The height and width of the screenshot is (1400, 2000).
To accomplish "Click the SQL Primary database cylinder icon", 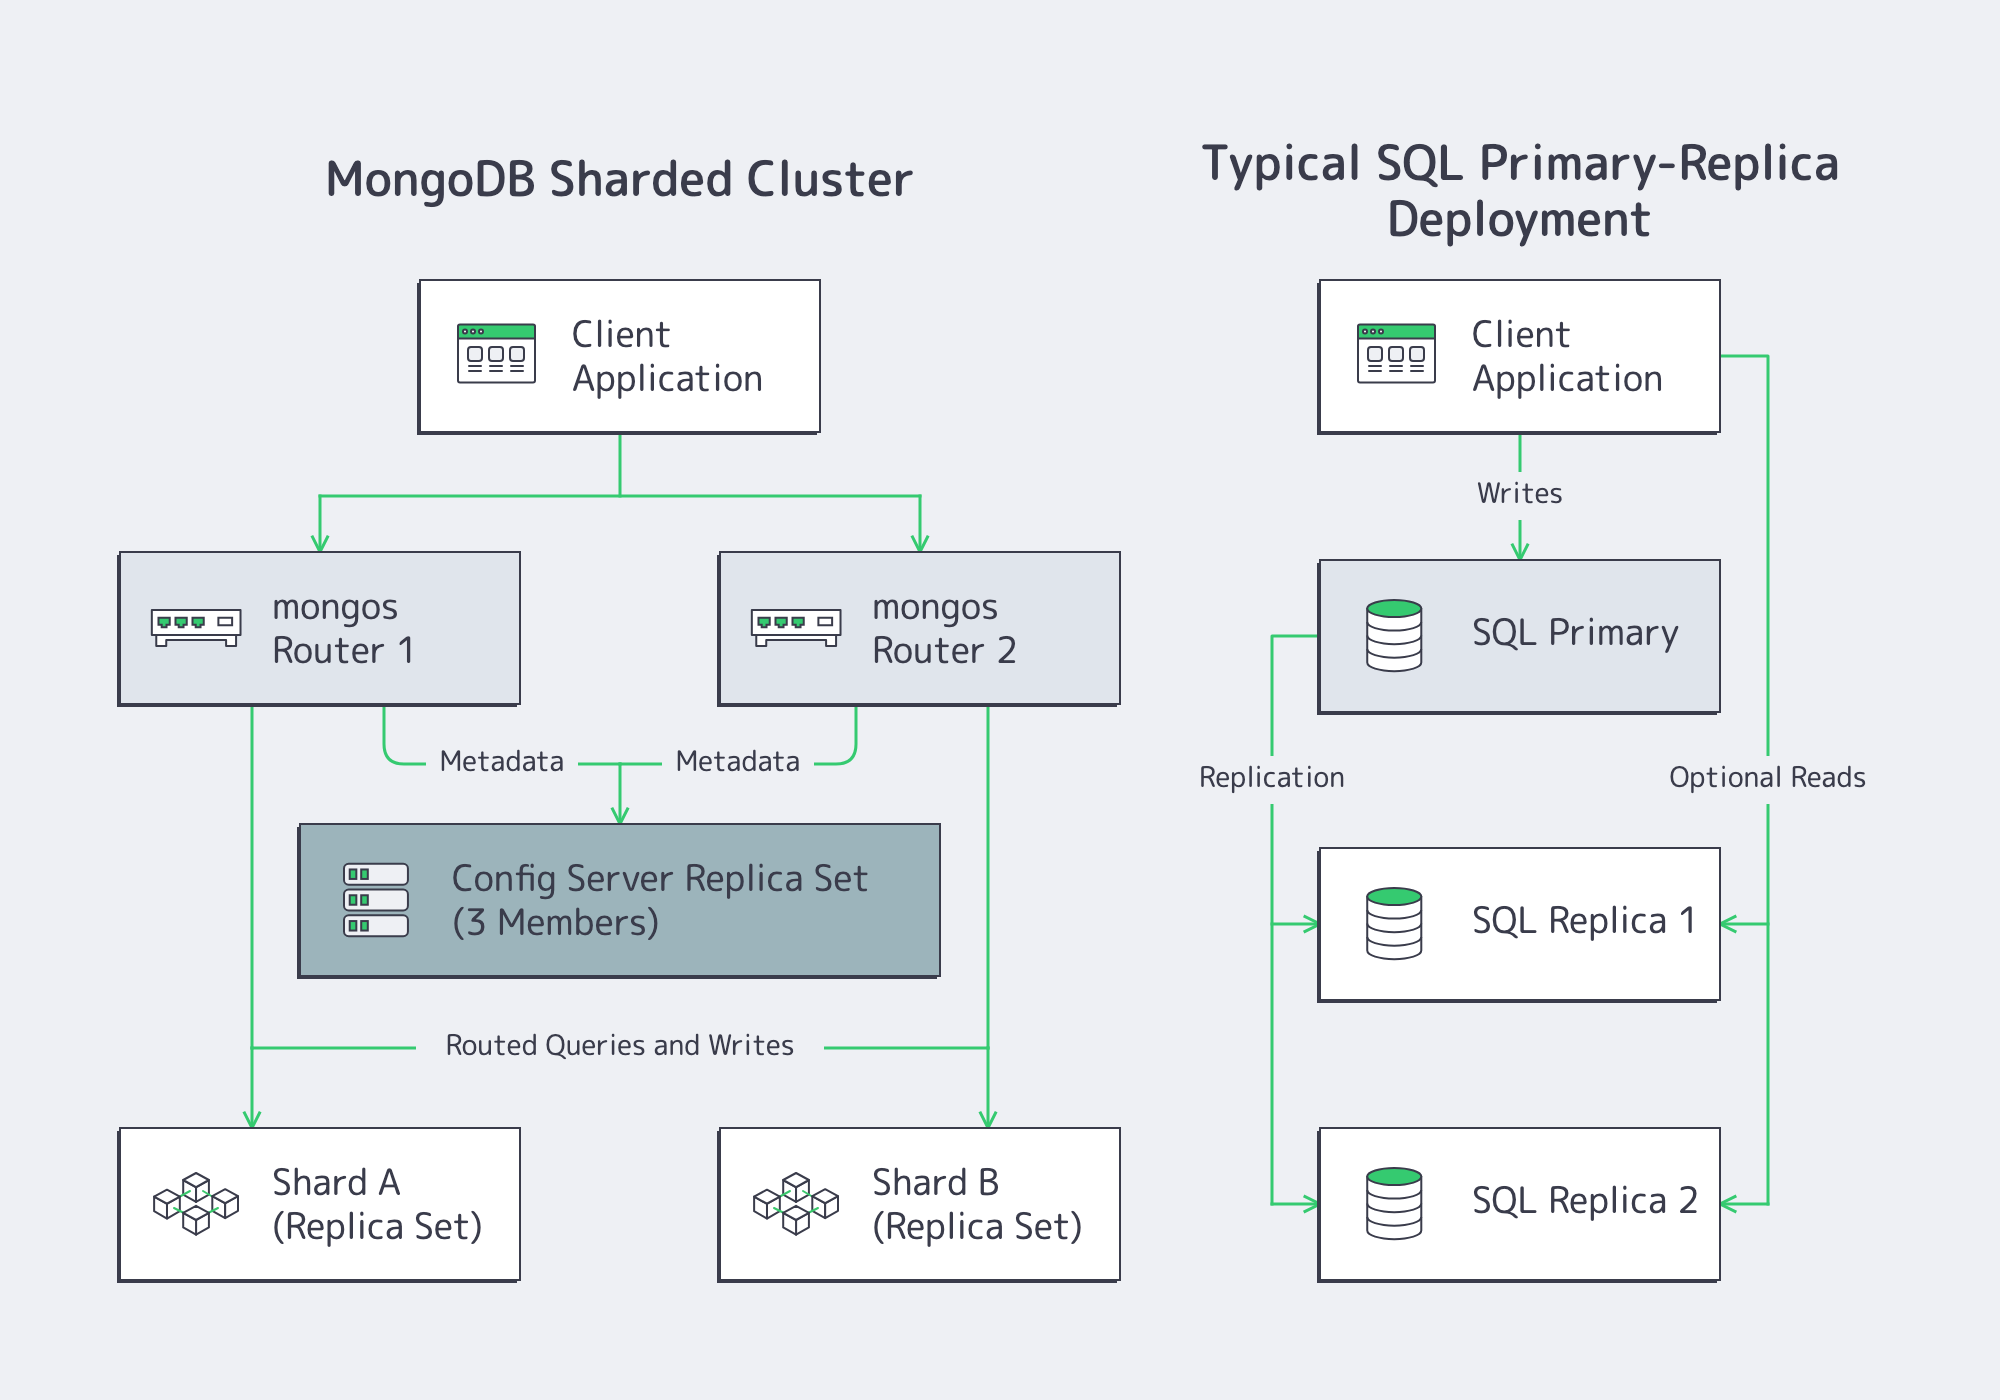I will [1394, 635].
